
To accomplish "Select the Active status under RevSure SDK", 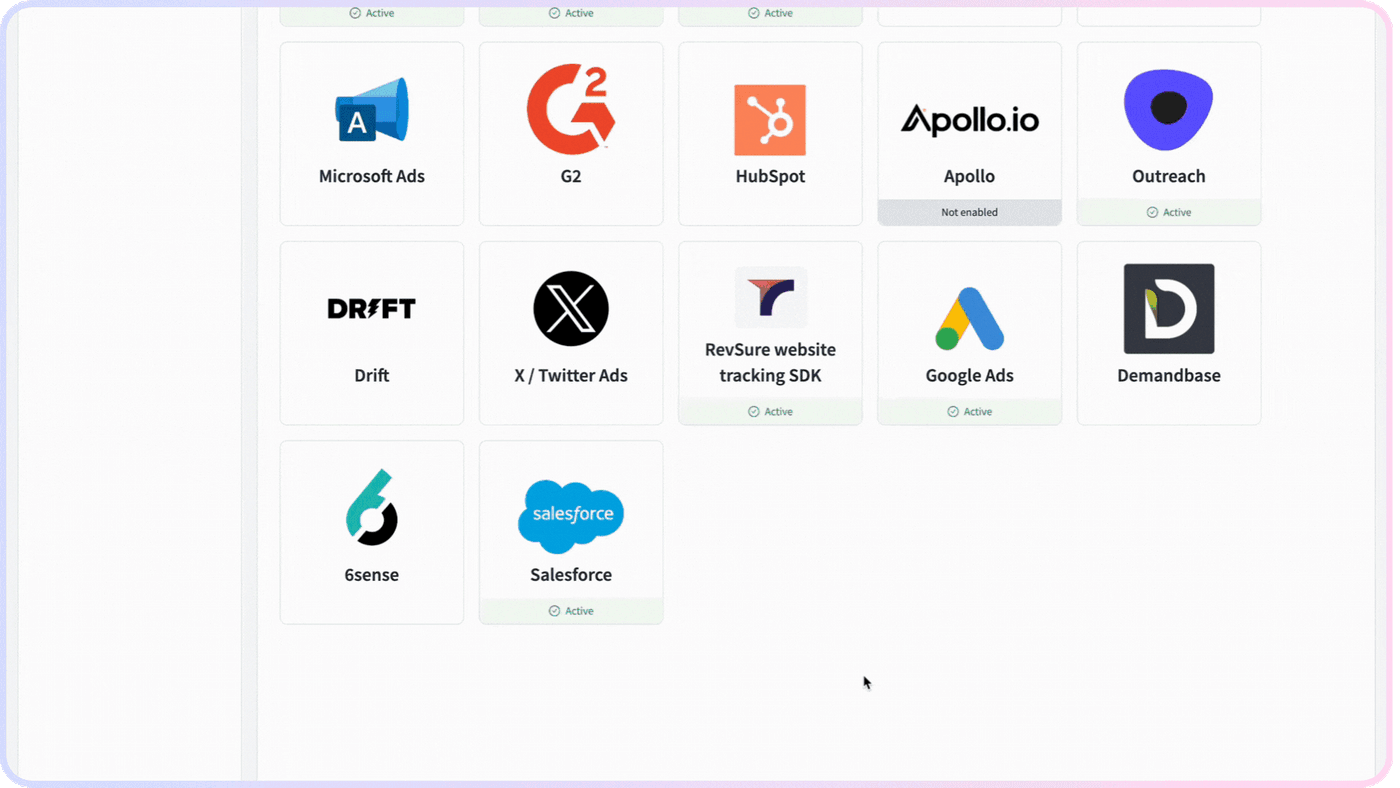I will coord(770,411).
